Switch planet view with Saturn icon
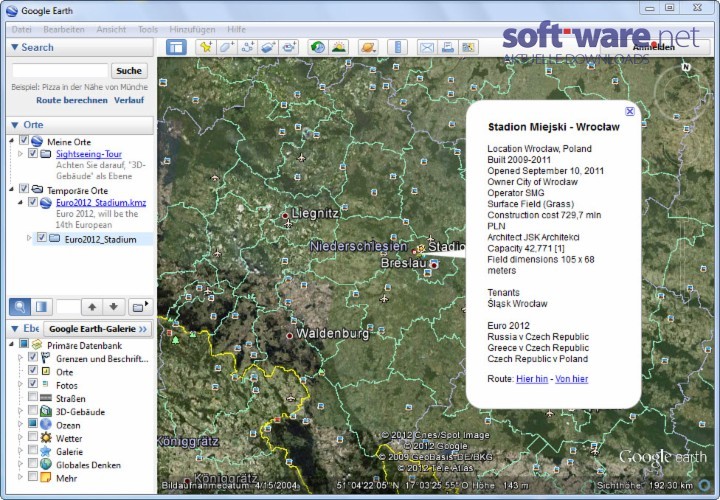 (x=368, y=47)
